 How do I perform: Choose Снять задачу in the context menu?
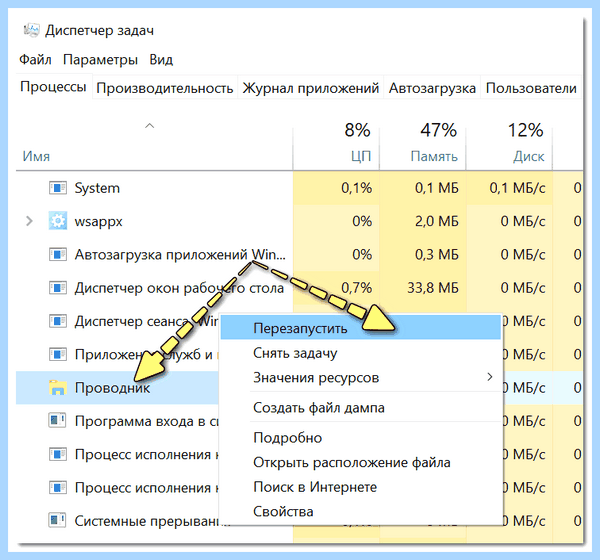click(x=361, y=353)
